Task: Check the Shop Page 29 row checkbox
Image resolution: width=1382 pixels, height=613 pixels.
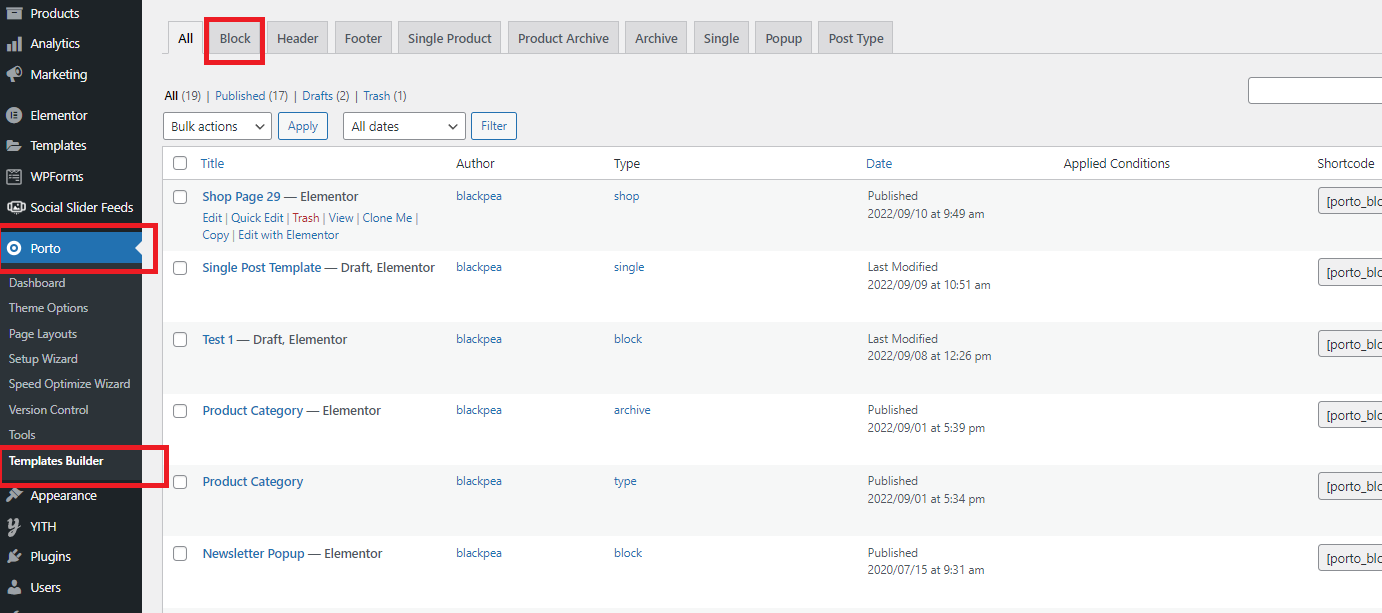Action: [x=180, y=197]
